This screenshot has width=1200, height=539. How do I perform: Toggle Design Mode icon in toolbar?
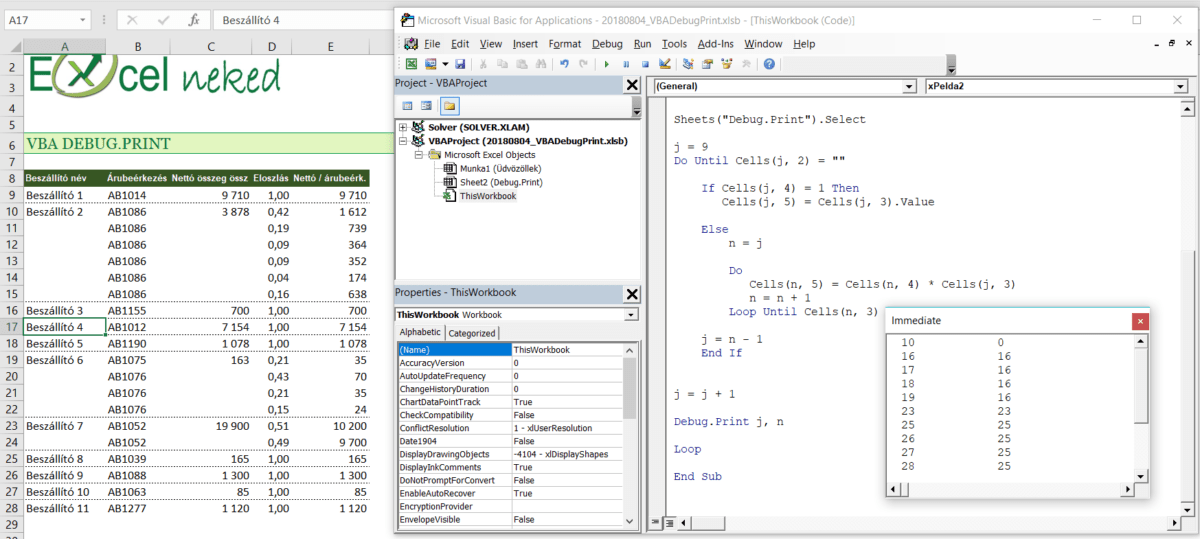[x=664, y=64]
